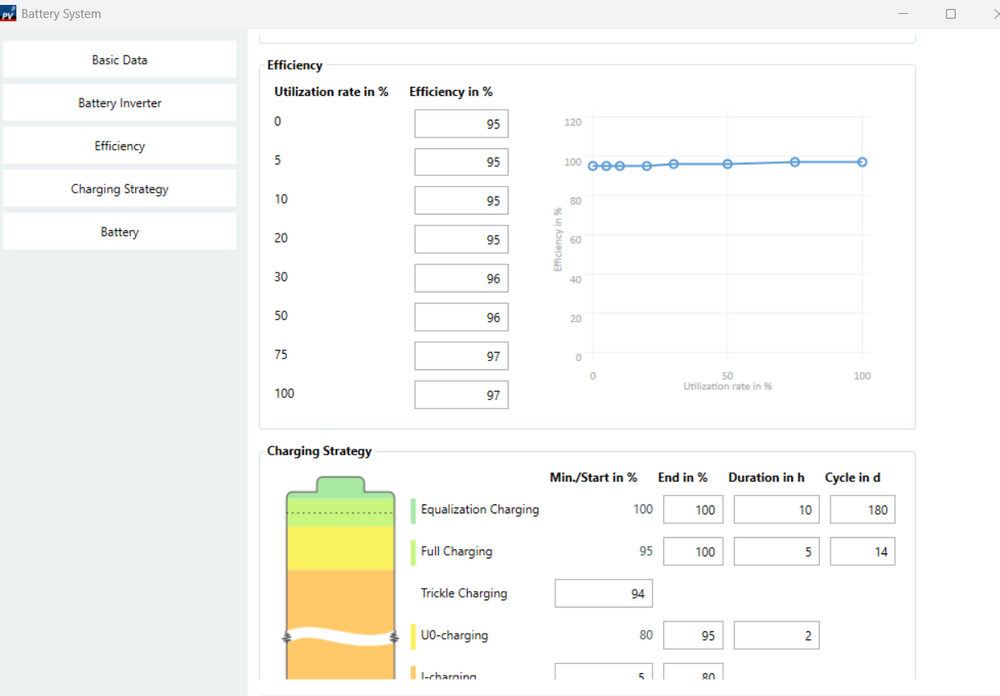This screenshot has width=1000, height=696.
Task: Click efficiency field for 0% utilization
Action: (461, 124)
